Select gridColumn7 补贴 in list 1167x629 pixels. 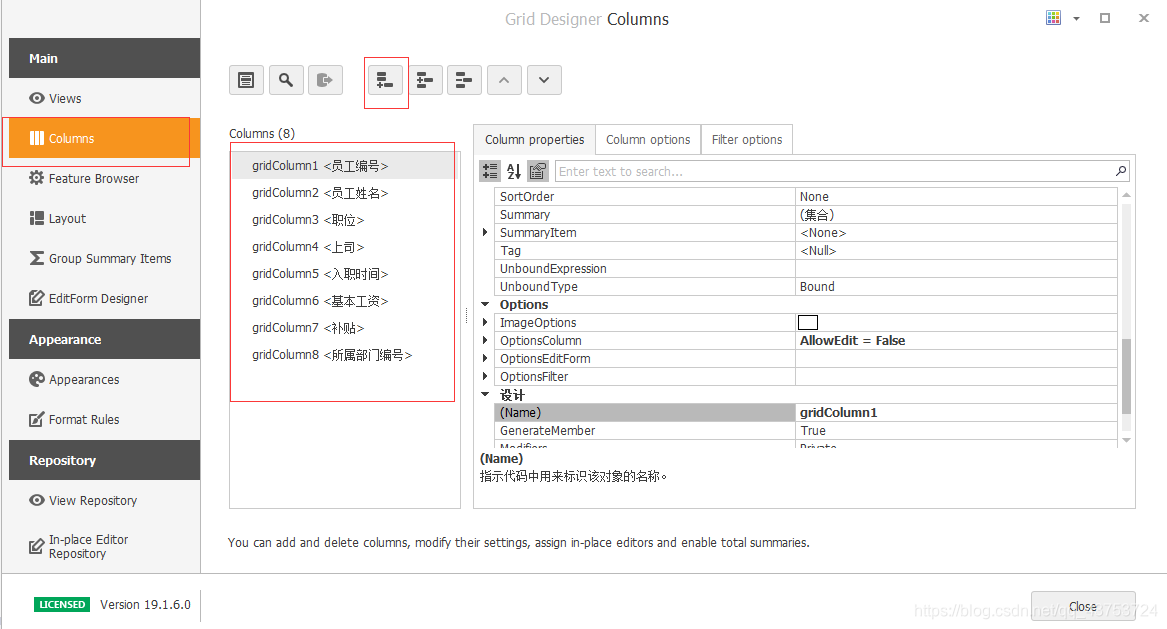pyautogui.click(x=343, y=328)
